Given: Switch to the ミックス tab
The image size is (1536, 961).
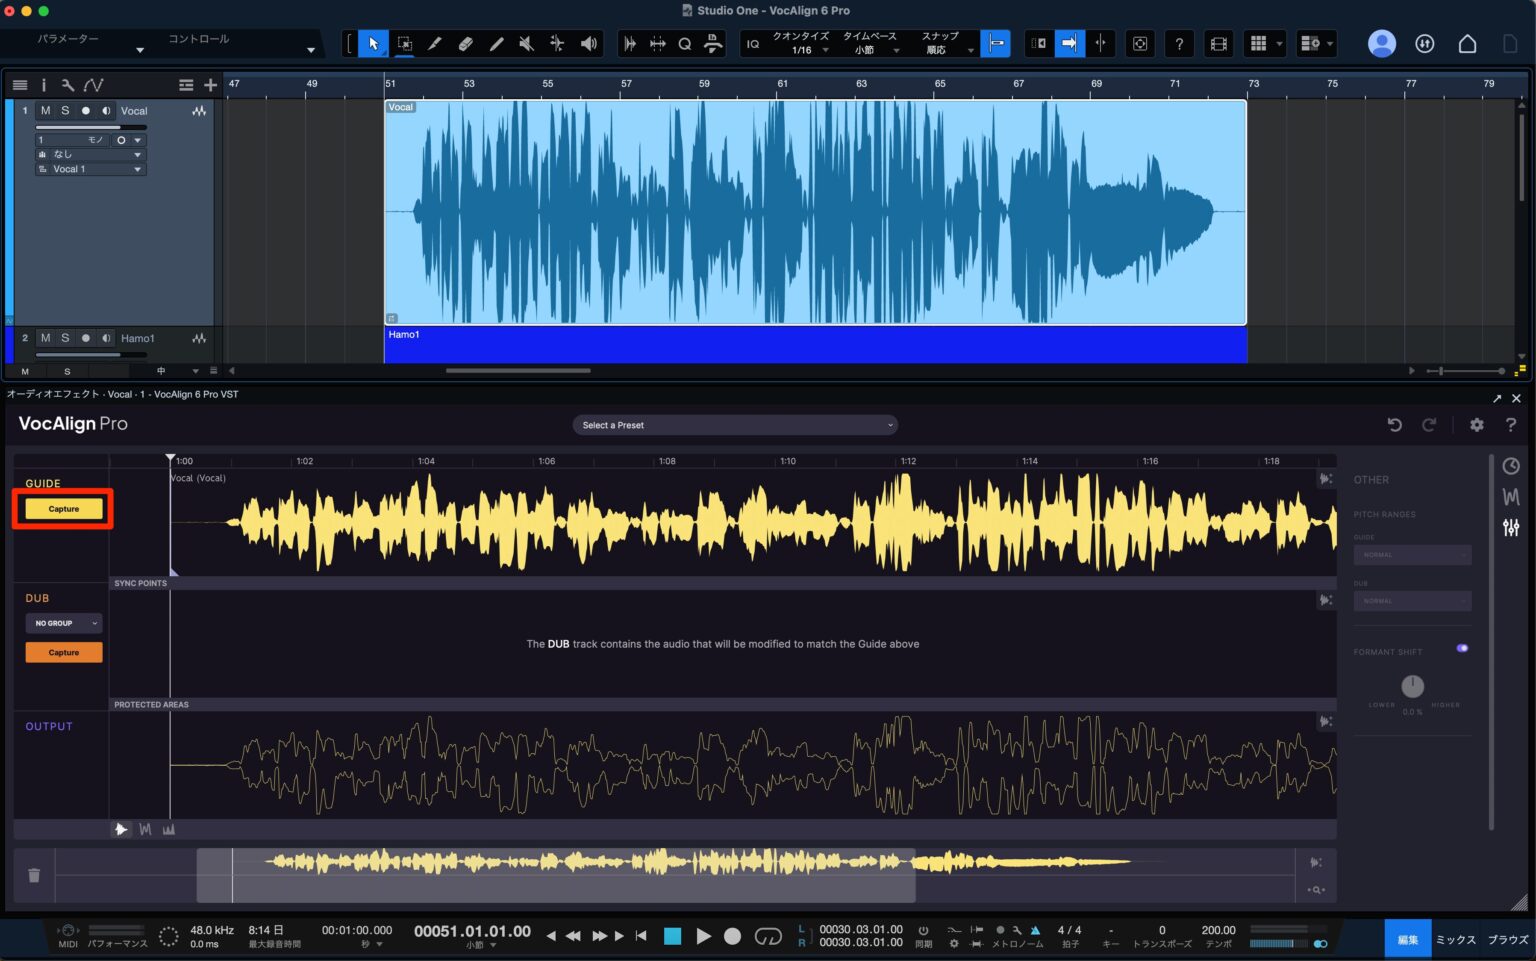Looking at the screenshot, I should click(1455, 939).
